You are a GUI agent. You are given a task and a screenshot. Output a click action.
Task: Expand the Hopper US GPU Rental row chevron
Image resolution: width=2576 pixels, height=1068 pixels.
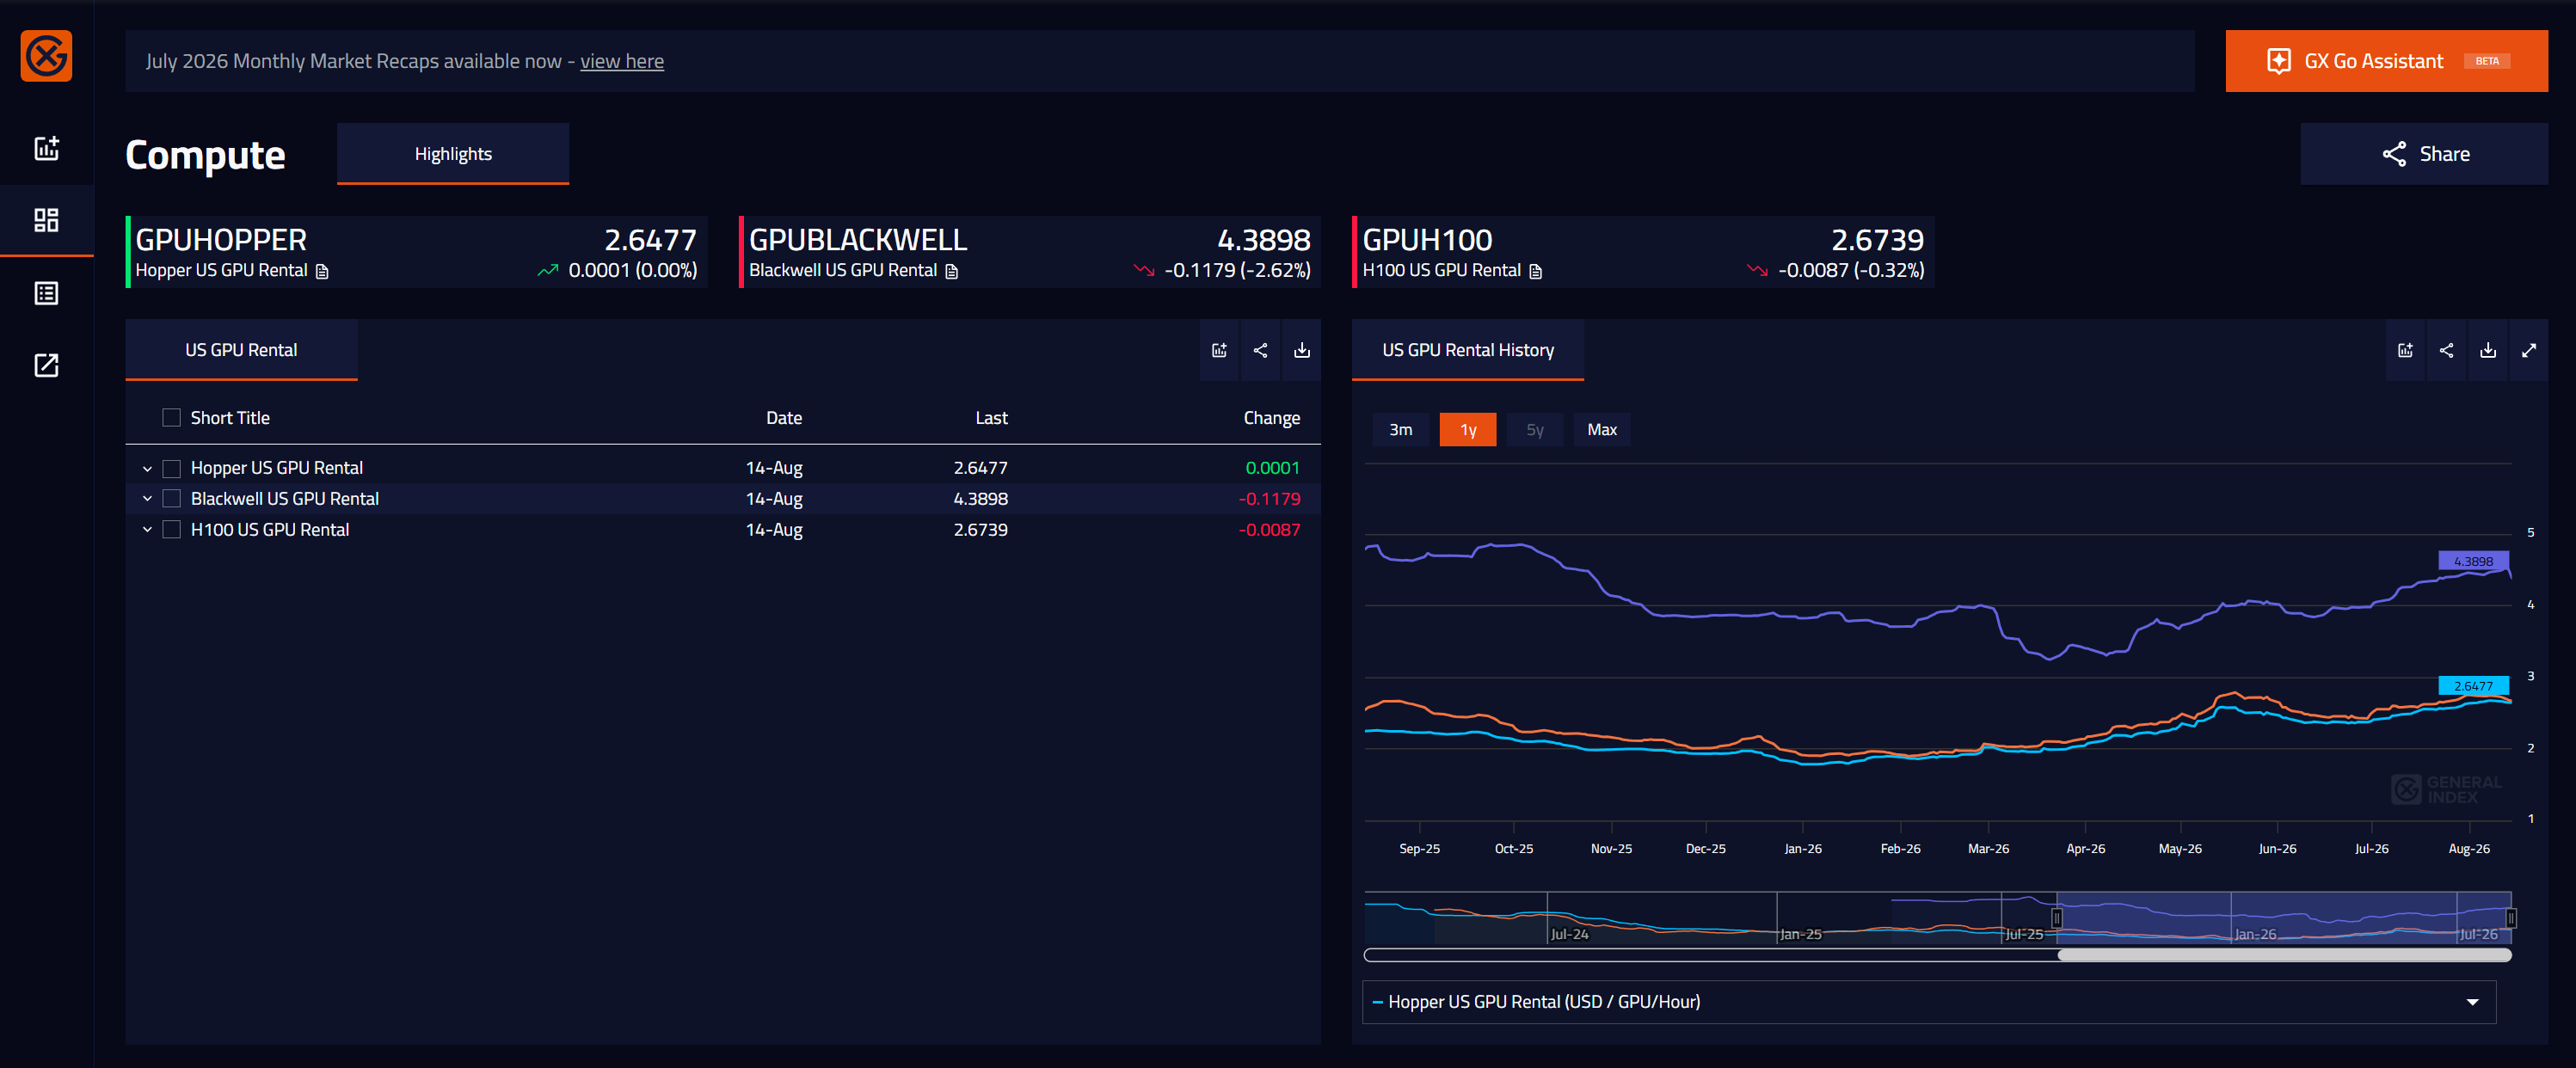pyautogui.click(x=147, y=468)
